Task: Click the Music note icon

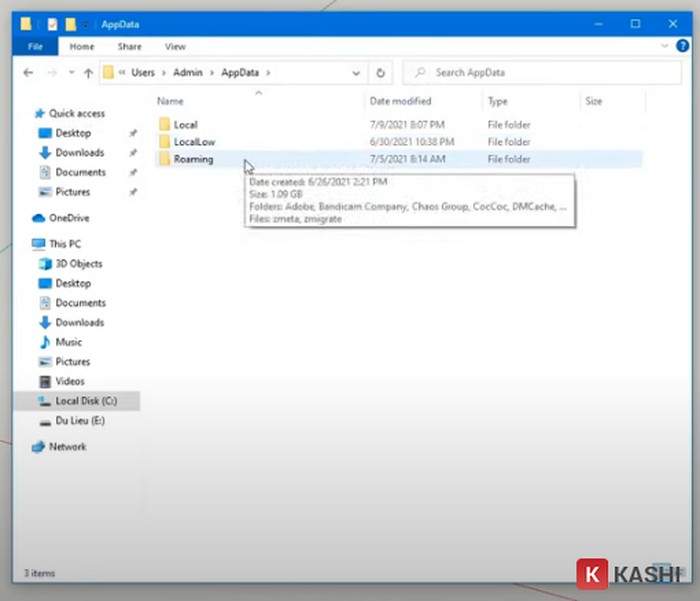Action: coord(45,342)
